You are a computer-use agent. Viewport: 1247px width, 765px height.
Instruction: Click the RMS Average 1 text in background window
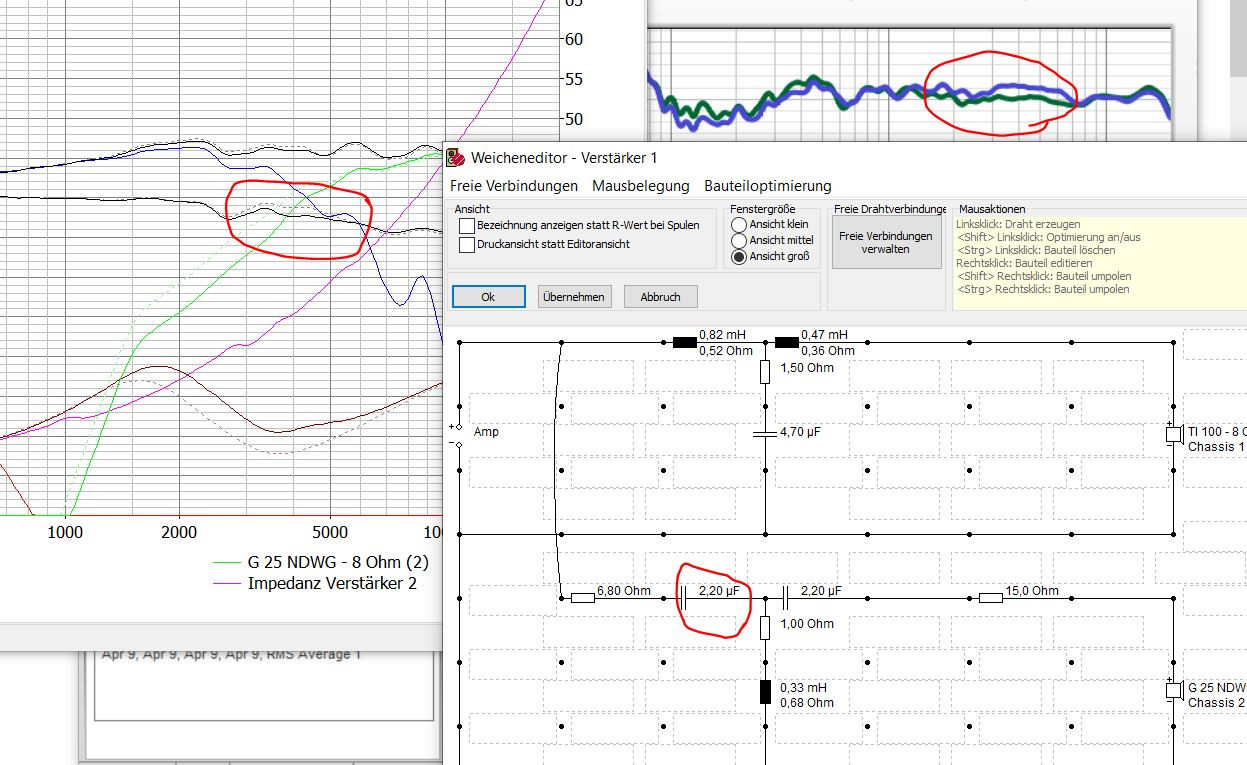coord(313,655)
